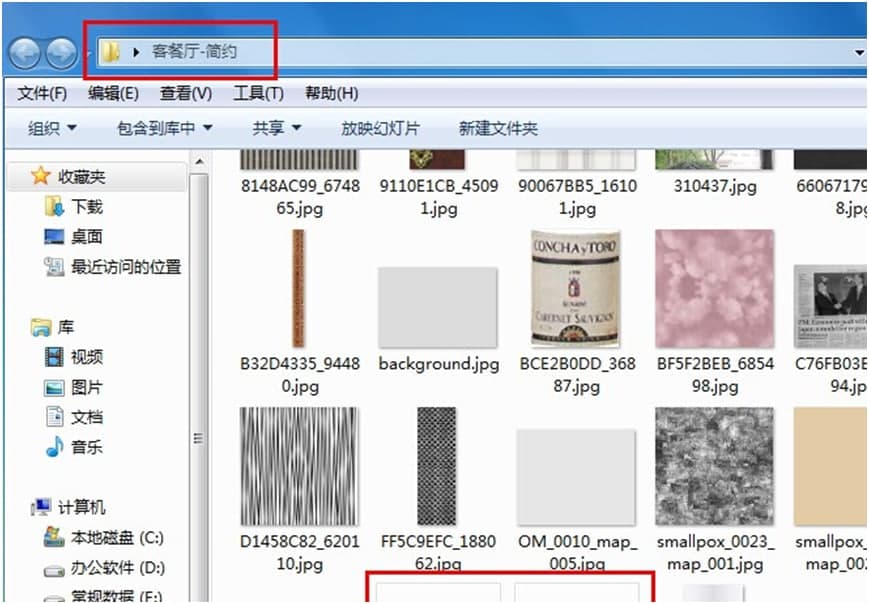Open the 组织 dropdown
The width and height of the screenshot is (869, 604).
point(52,129)
